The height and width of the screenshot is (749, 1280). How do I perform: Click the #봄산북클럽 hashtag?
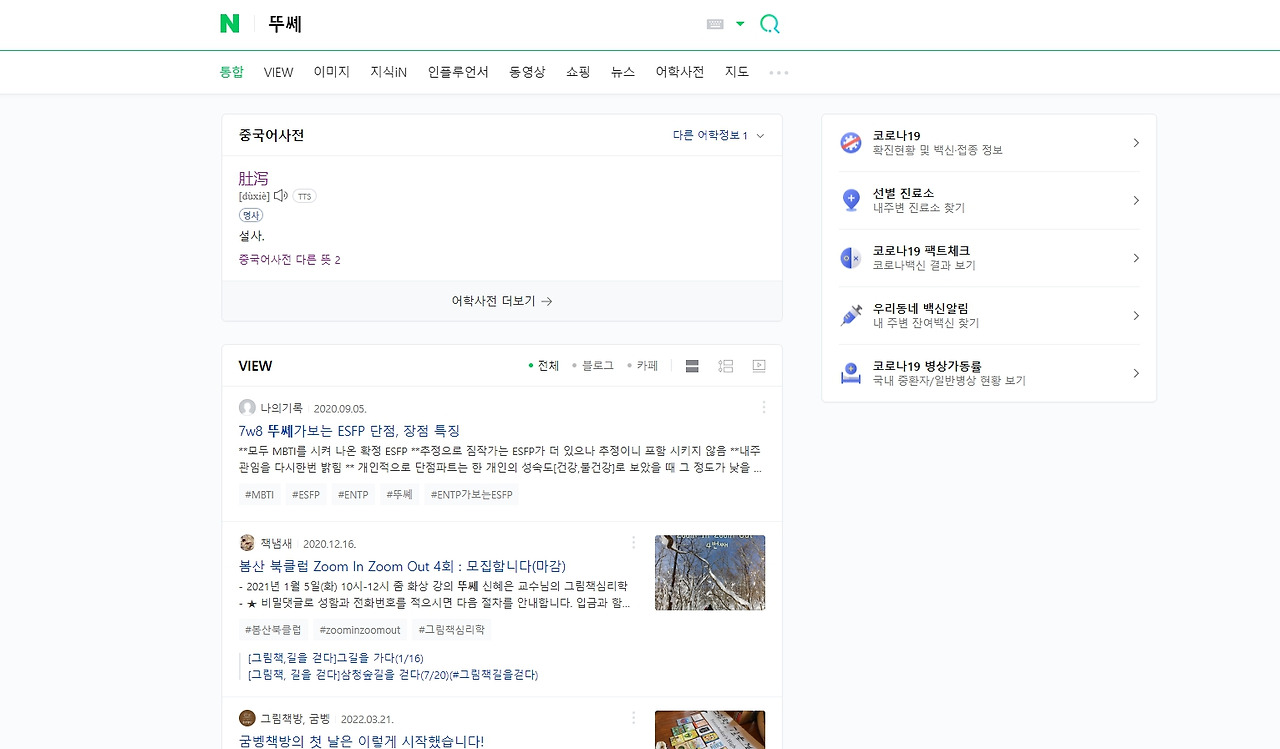273,630
